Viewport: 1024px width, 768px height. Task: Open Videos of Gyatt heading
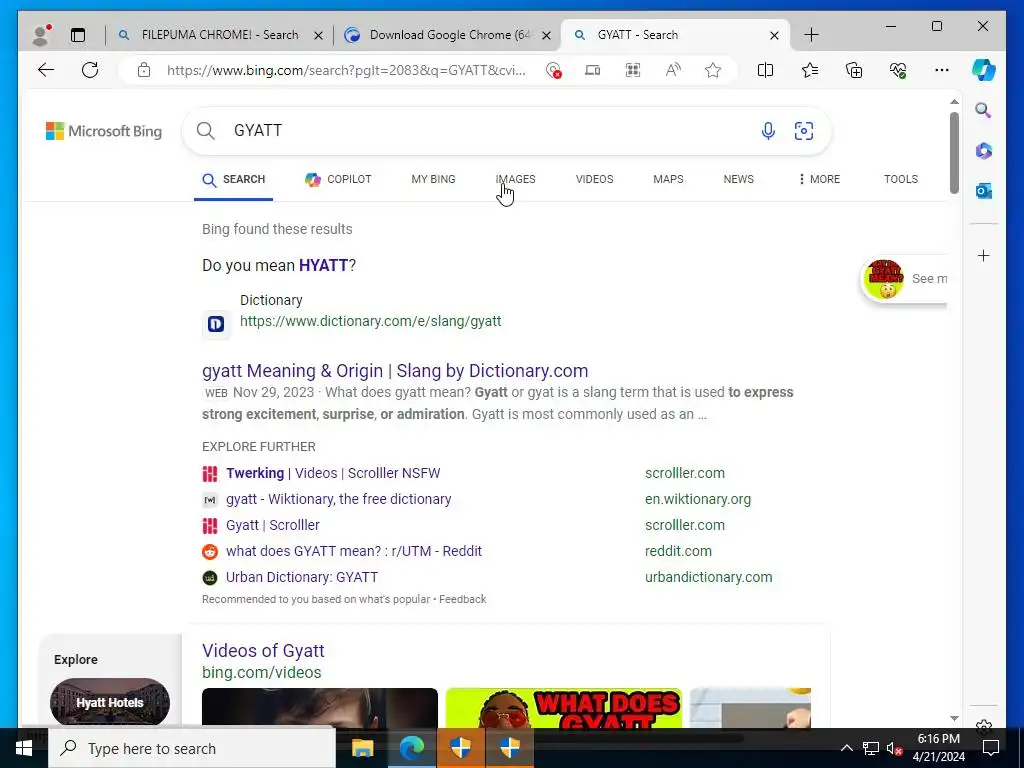coord(263,650)
